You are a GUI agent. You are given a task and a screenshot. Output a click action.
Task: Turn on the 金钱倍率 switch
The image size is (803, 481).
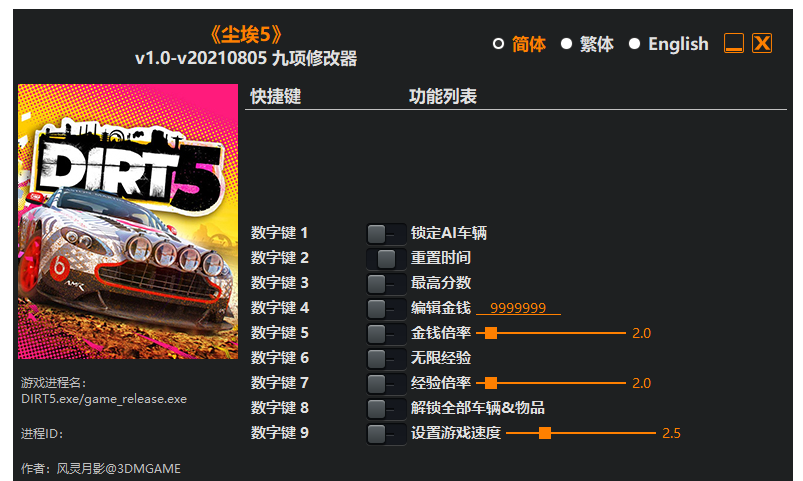point(387,333)
